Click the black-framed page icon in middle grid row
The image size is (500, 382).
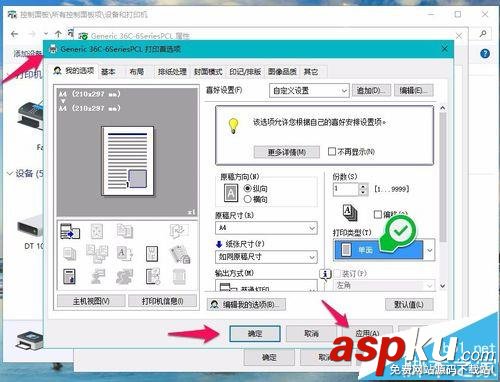click(152, 254)
